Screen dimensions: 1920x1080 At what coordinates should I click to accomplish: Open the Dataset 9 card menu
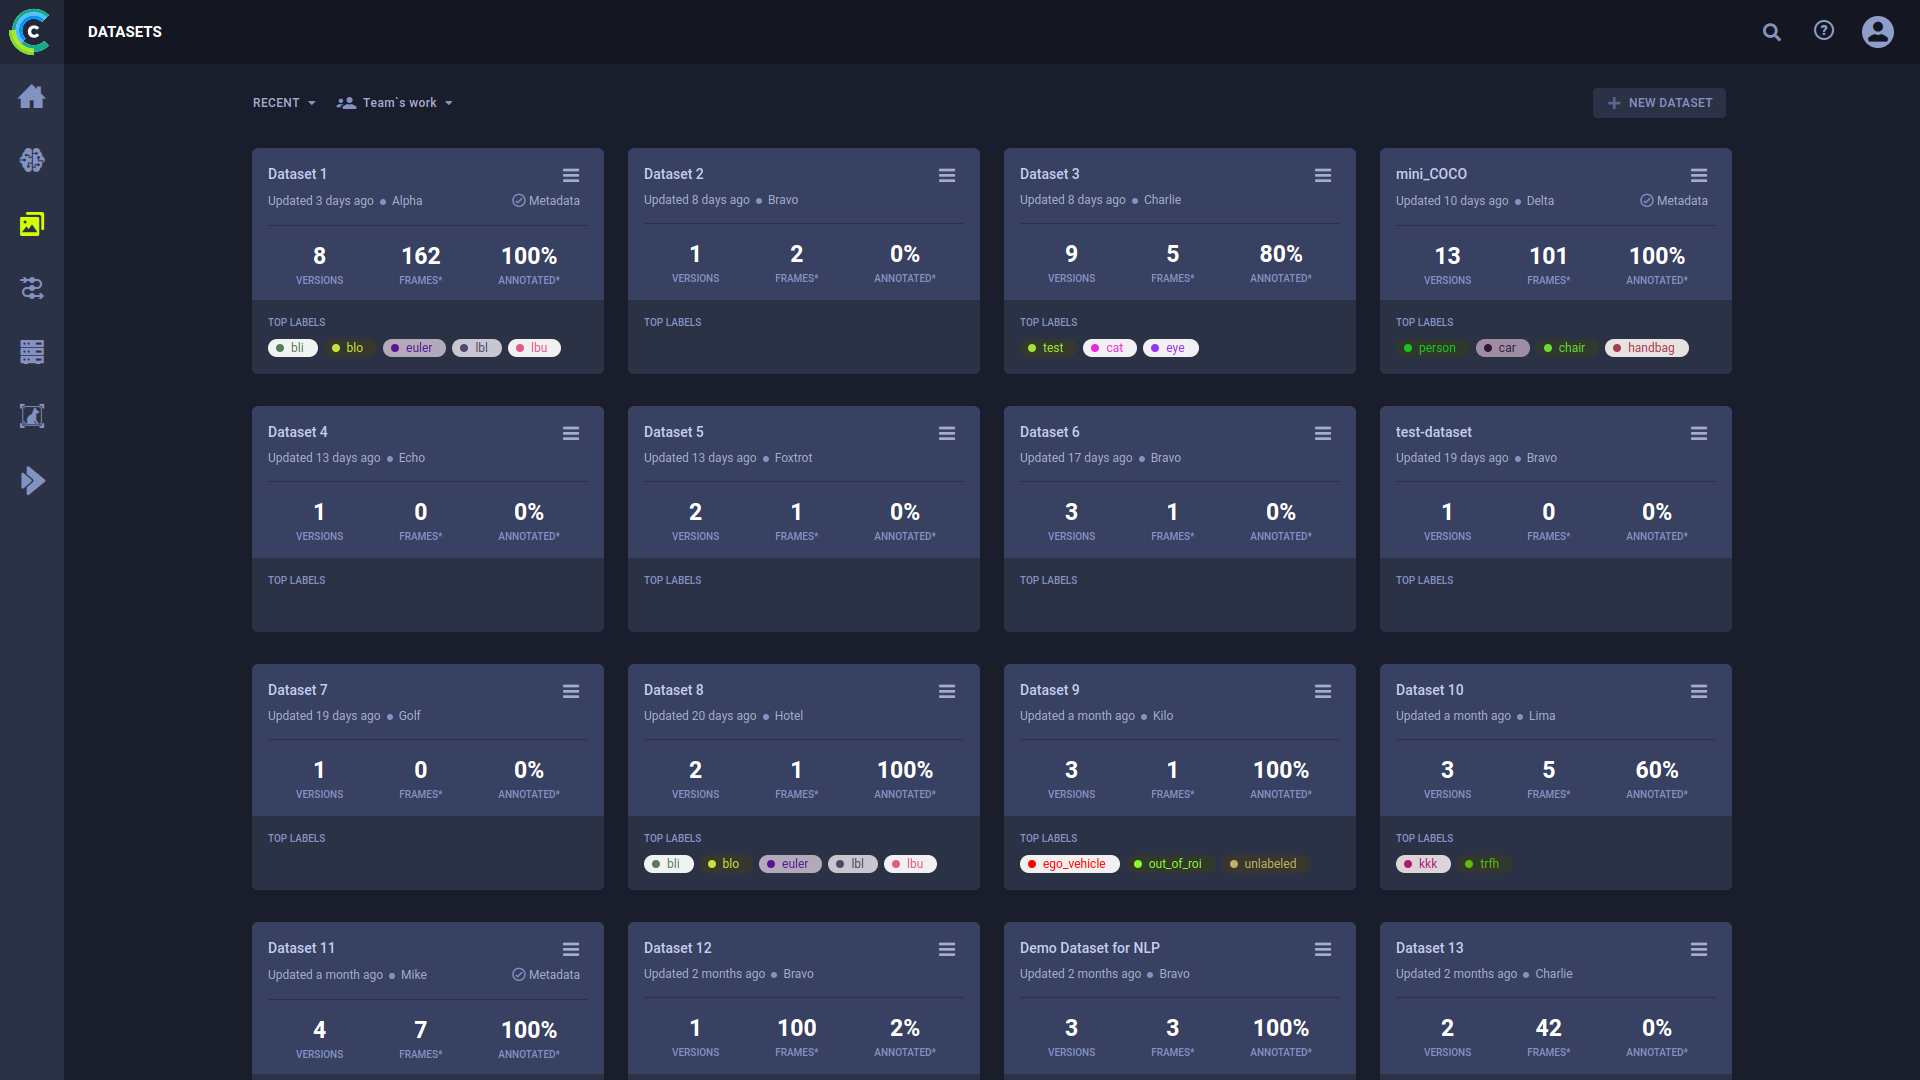[1322, 692]
